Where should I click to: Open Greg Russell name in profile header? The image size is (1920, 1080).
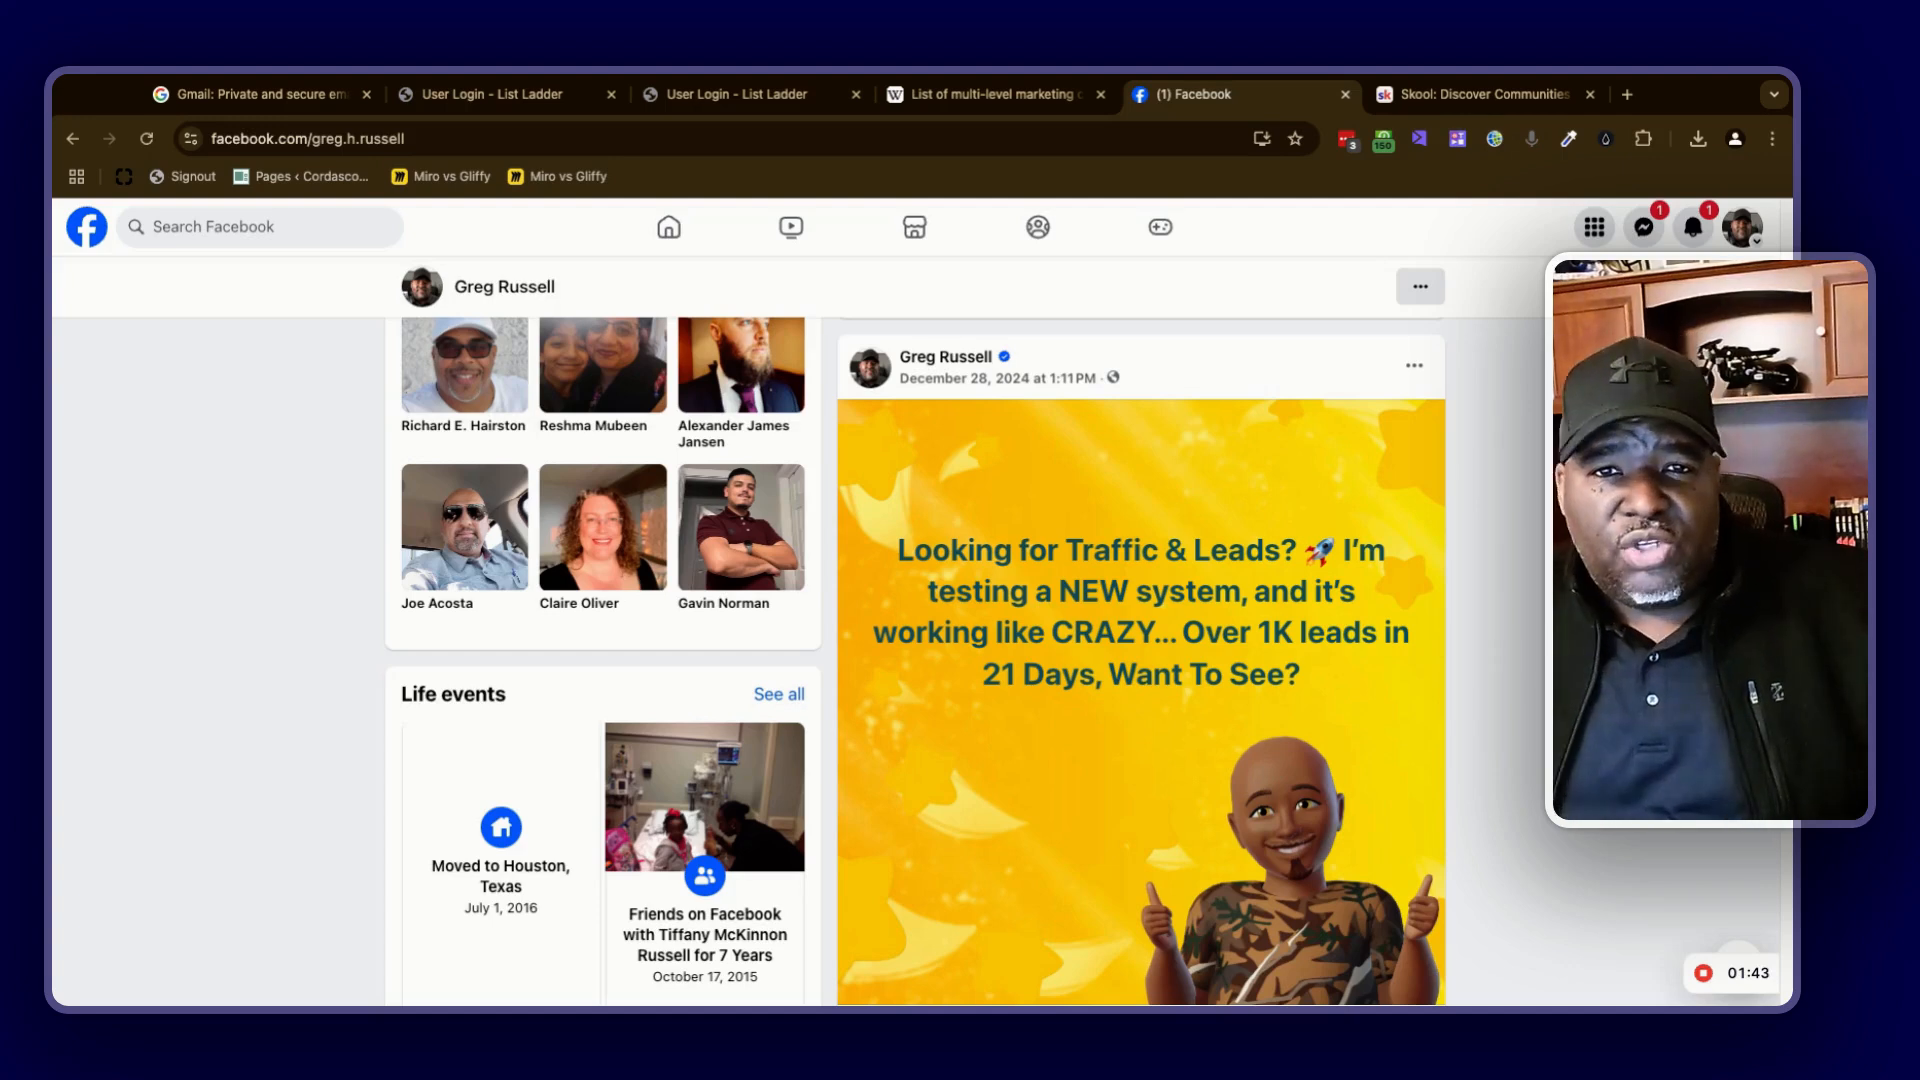click(x=504, y=287)
